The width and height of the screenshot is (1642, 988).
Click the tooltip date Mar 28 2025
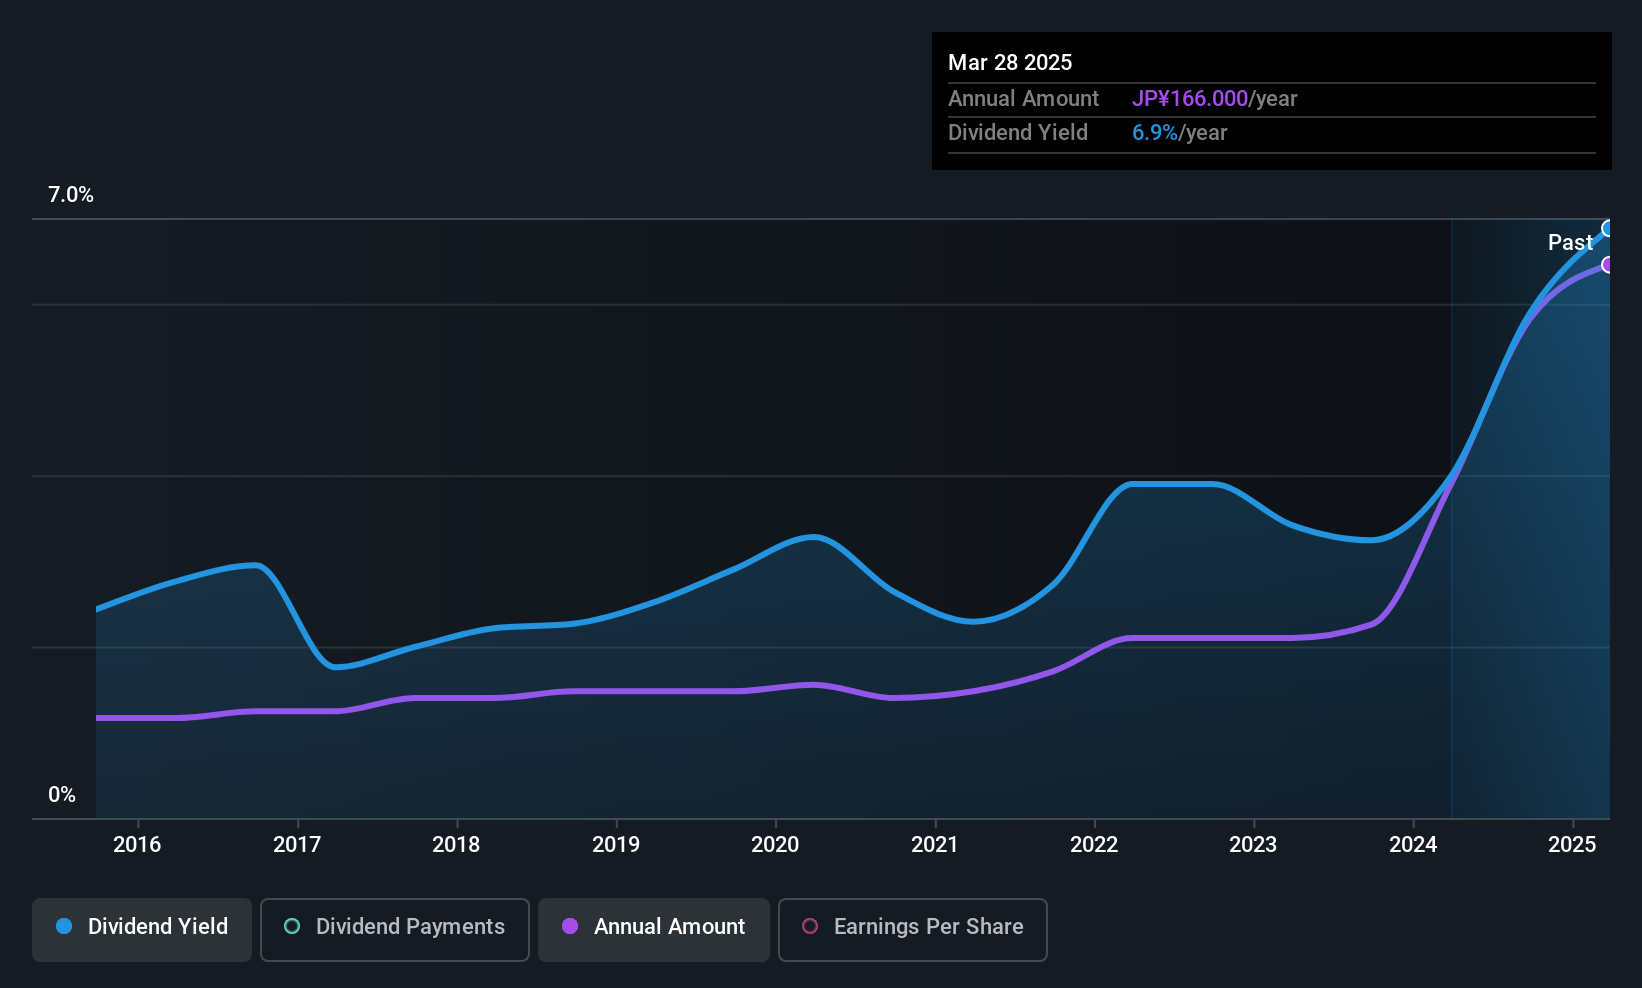pyautogui.click(x=1010, y=62)
